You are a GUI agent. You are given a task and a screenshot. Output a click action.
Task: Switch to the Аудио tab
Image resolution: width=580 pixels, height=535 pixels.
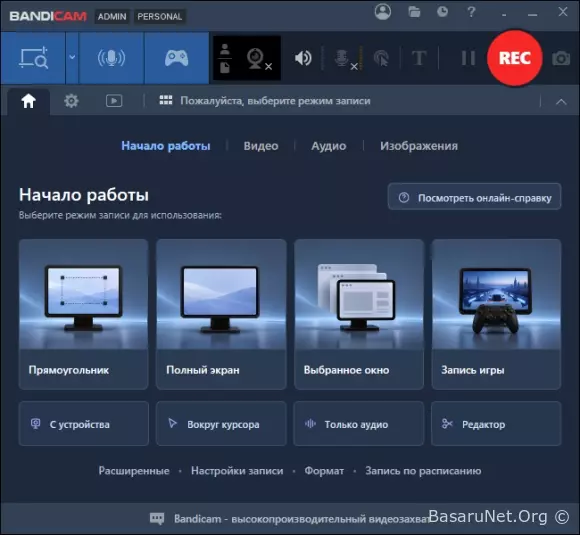coord(328,146)
